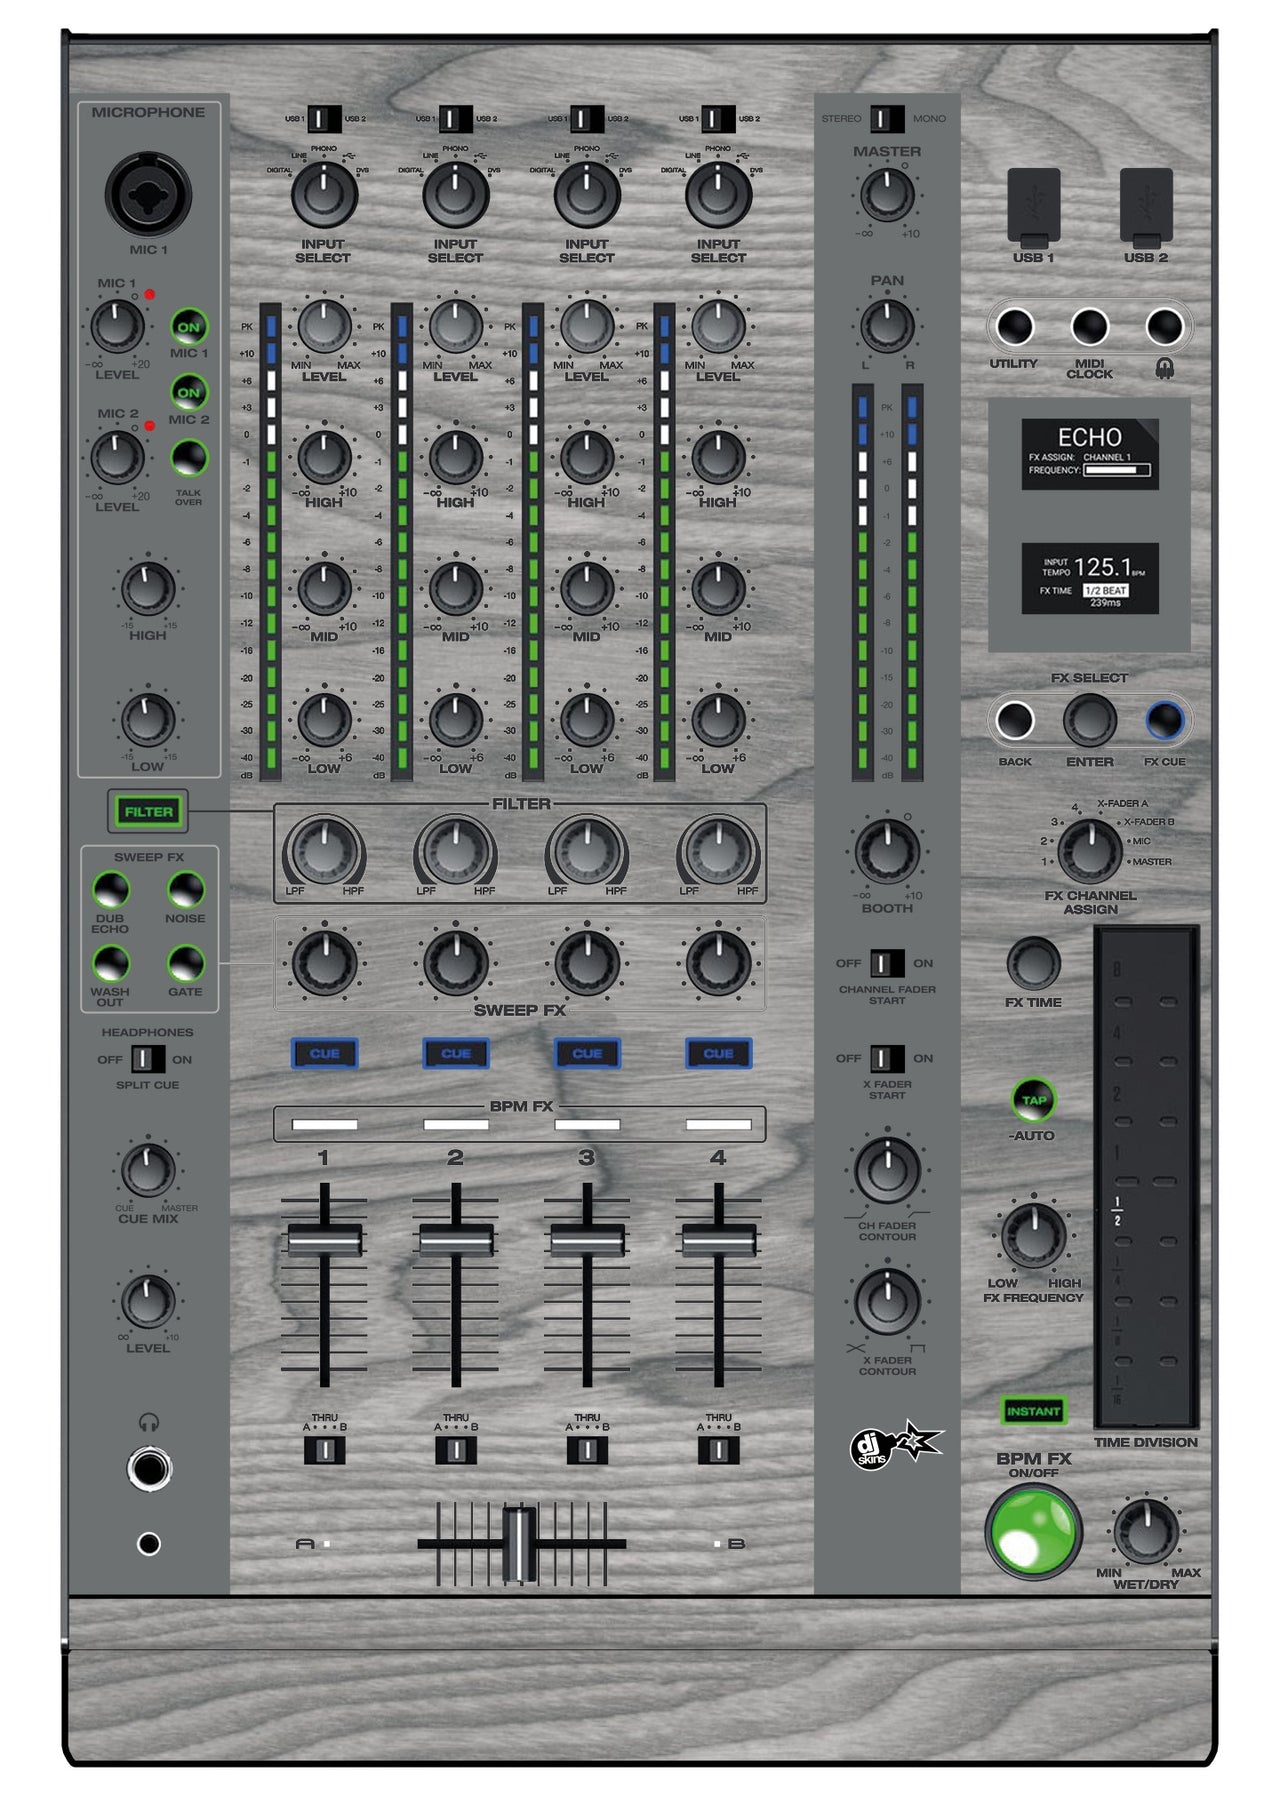Image resolution: width=1280 pixels, height=1820 pixels.
Task: Click channel 2 HIGH EQ knob
Action: point(455,457)
